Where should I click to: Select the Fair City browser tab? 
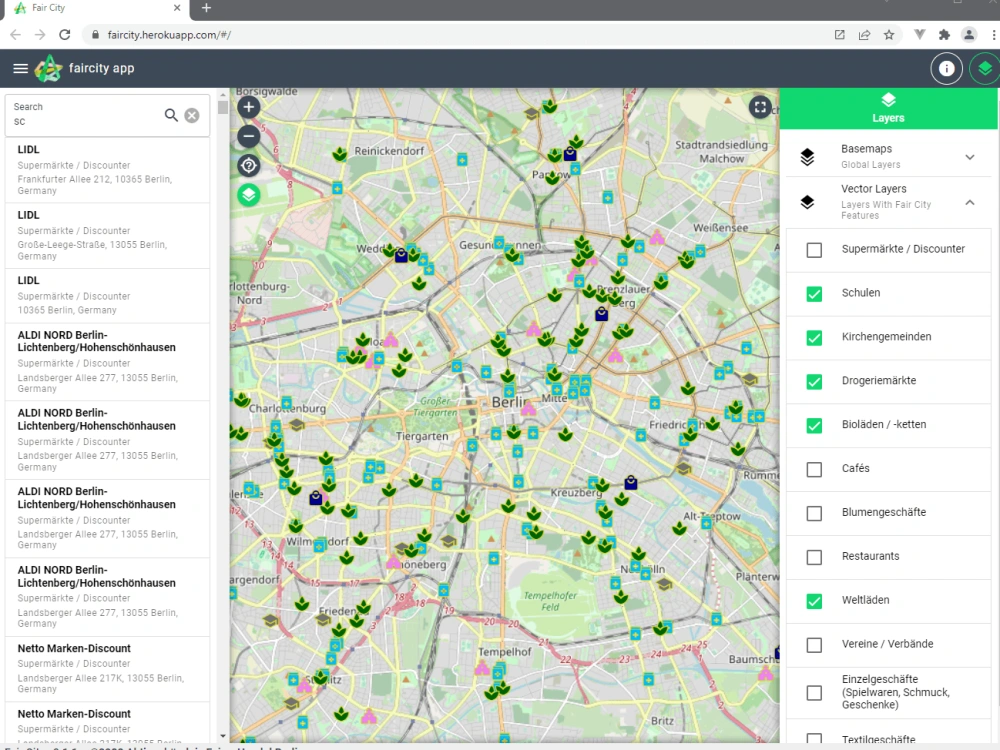tap(90, 11)
